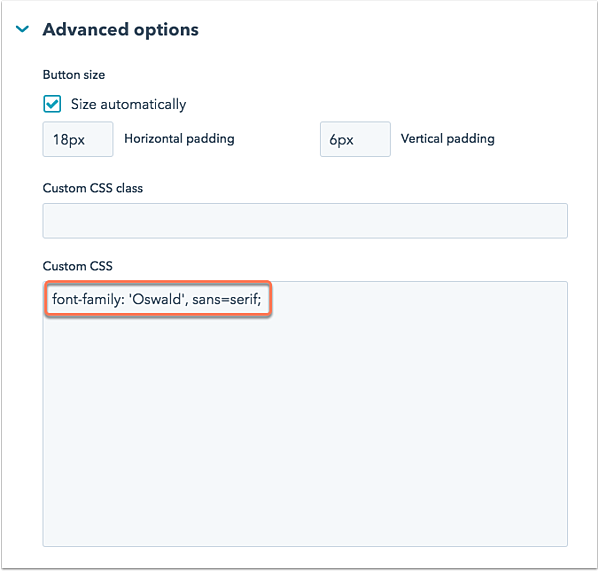
Task: Collapse the Advanced options chevron
Action: [x=23, y=29]
